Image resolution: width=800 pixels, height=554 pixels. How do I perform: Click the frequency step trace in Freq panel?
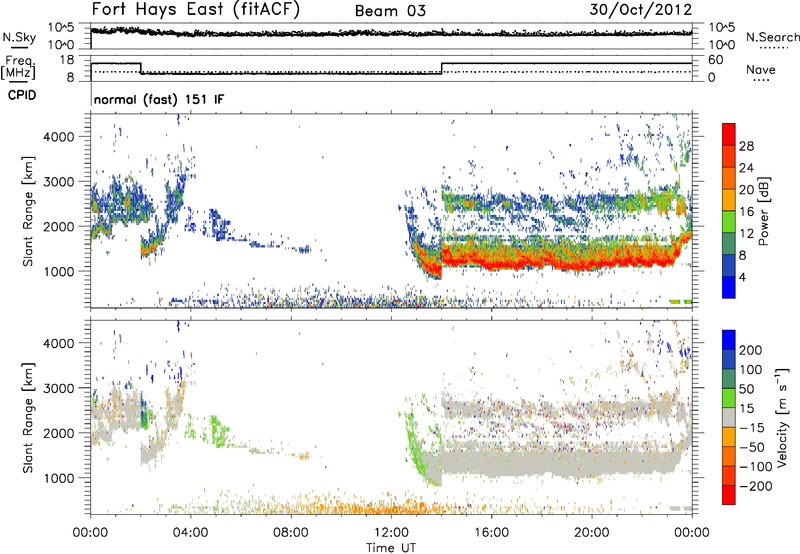(x=391, y=69)
